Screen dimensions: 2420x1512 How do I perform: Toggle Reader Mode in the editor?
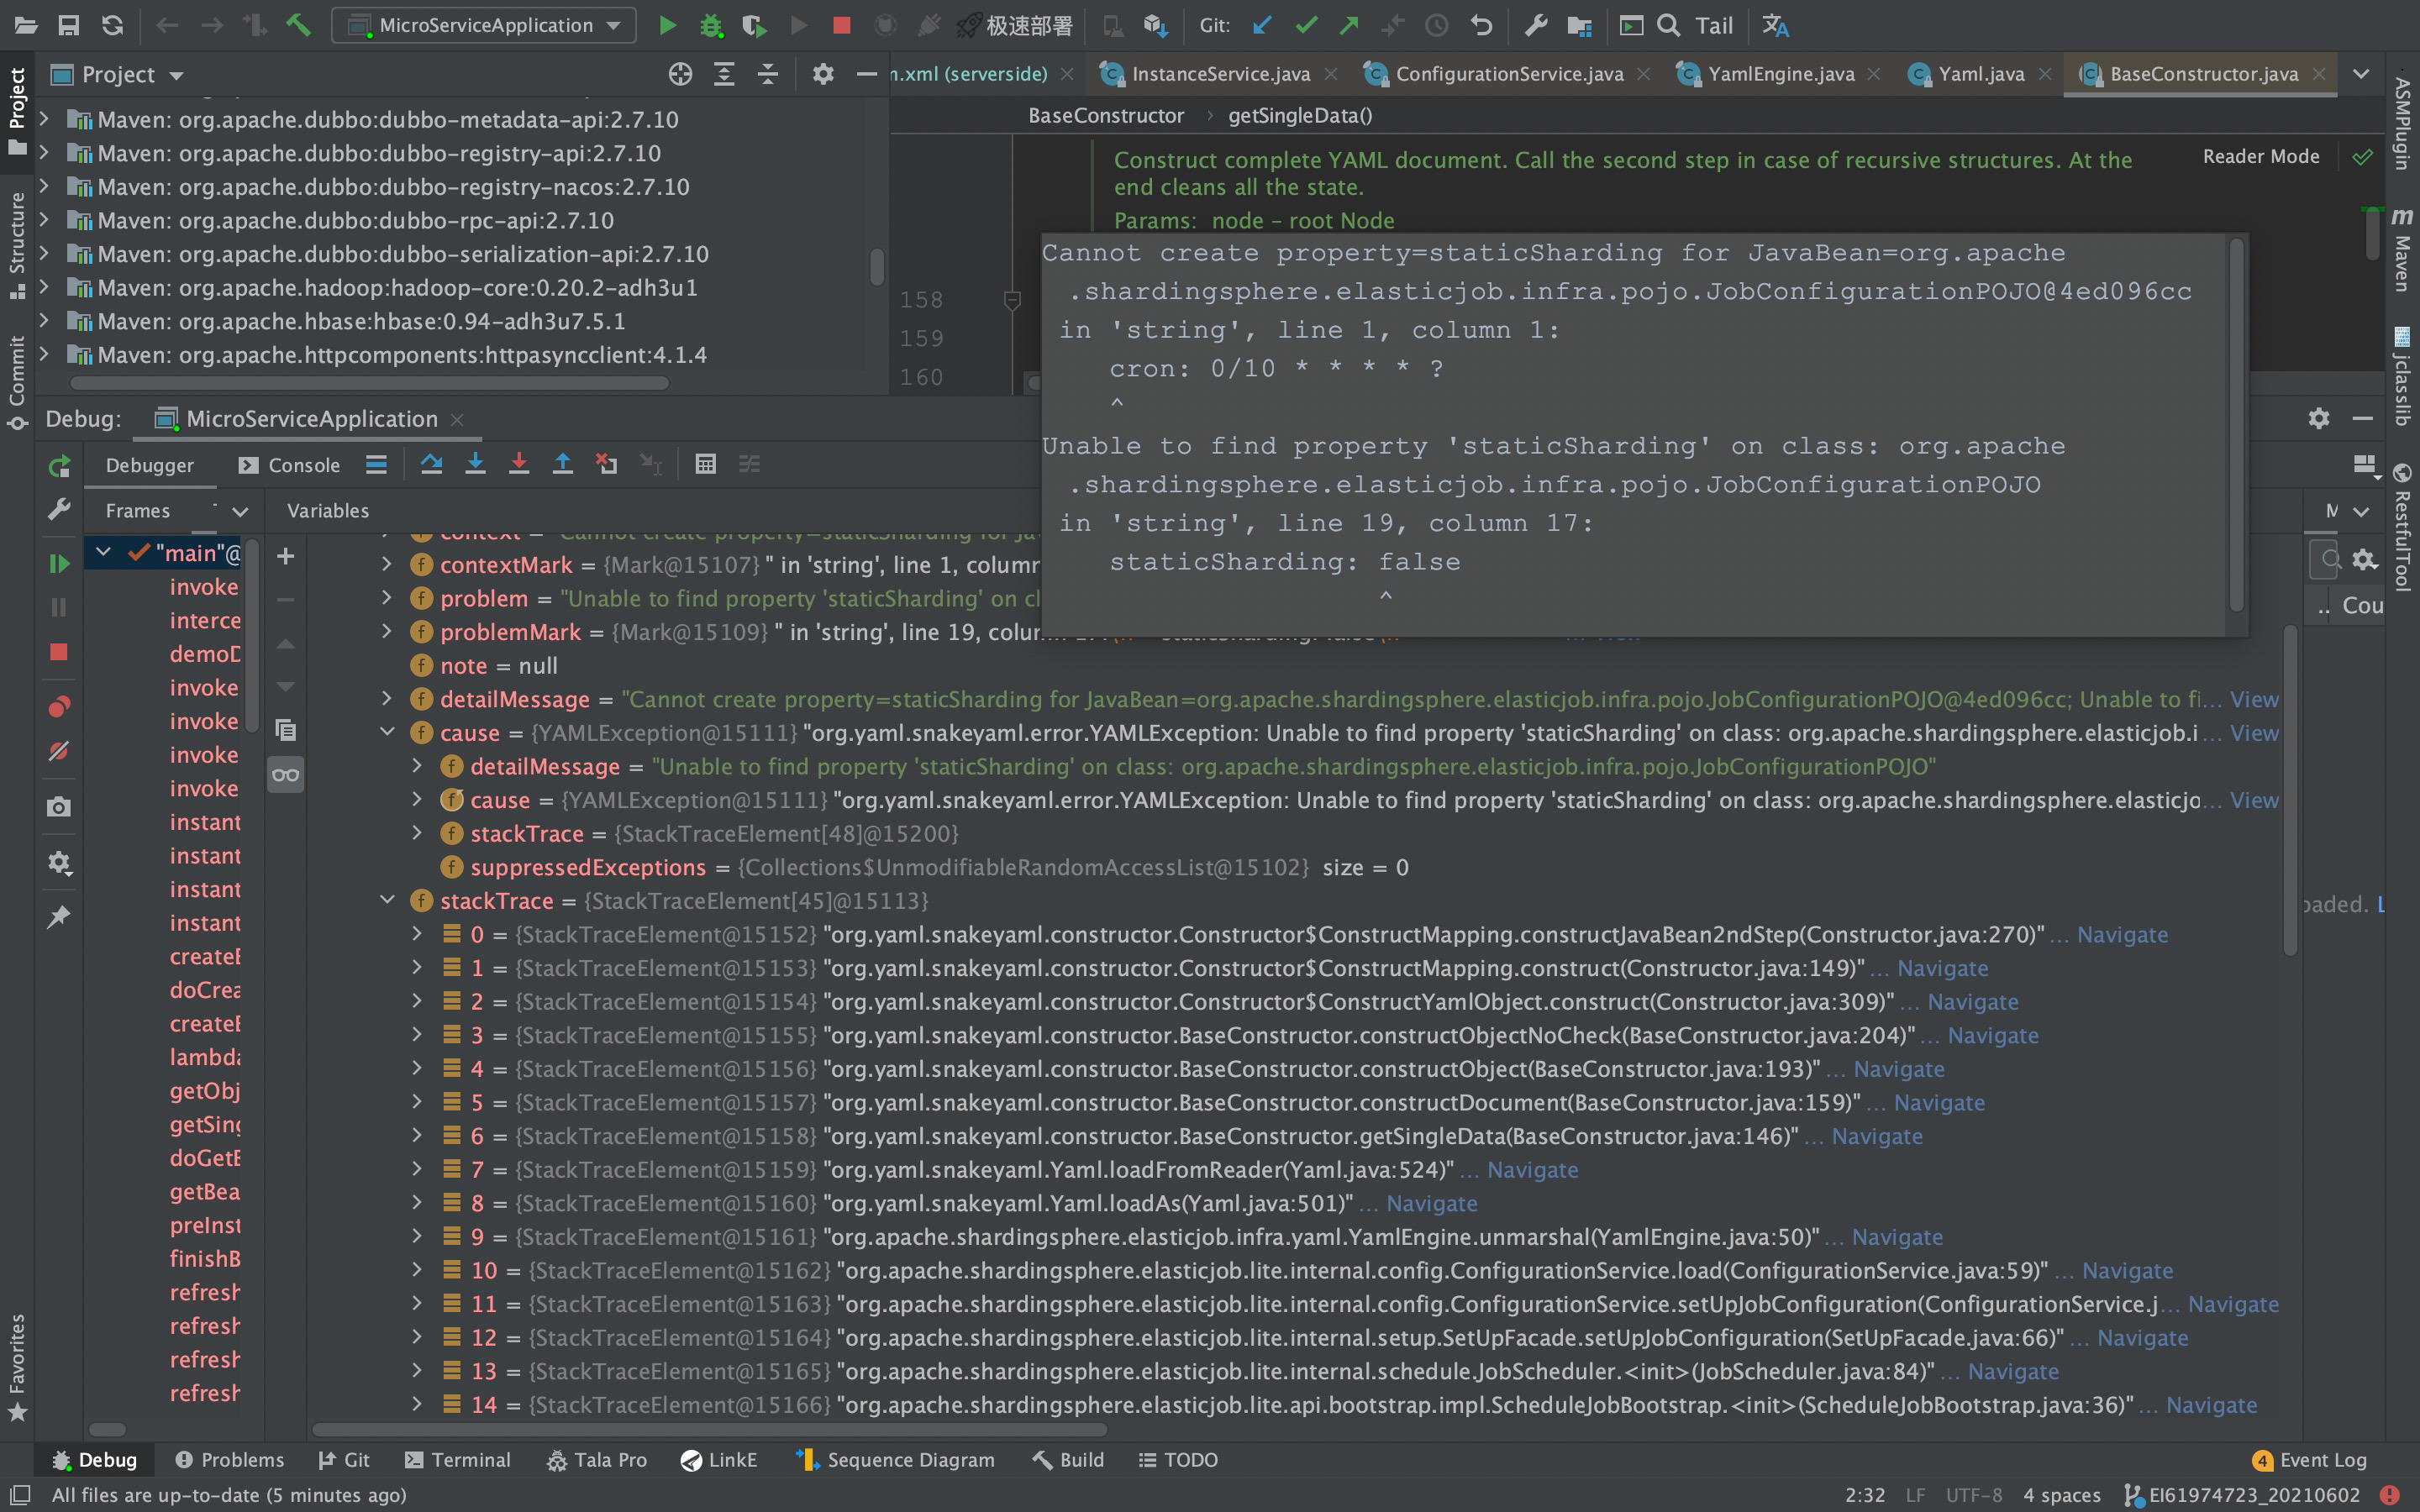click(x=2260, y=156)
